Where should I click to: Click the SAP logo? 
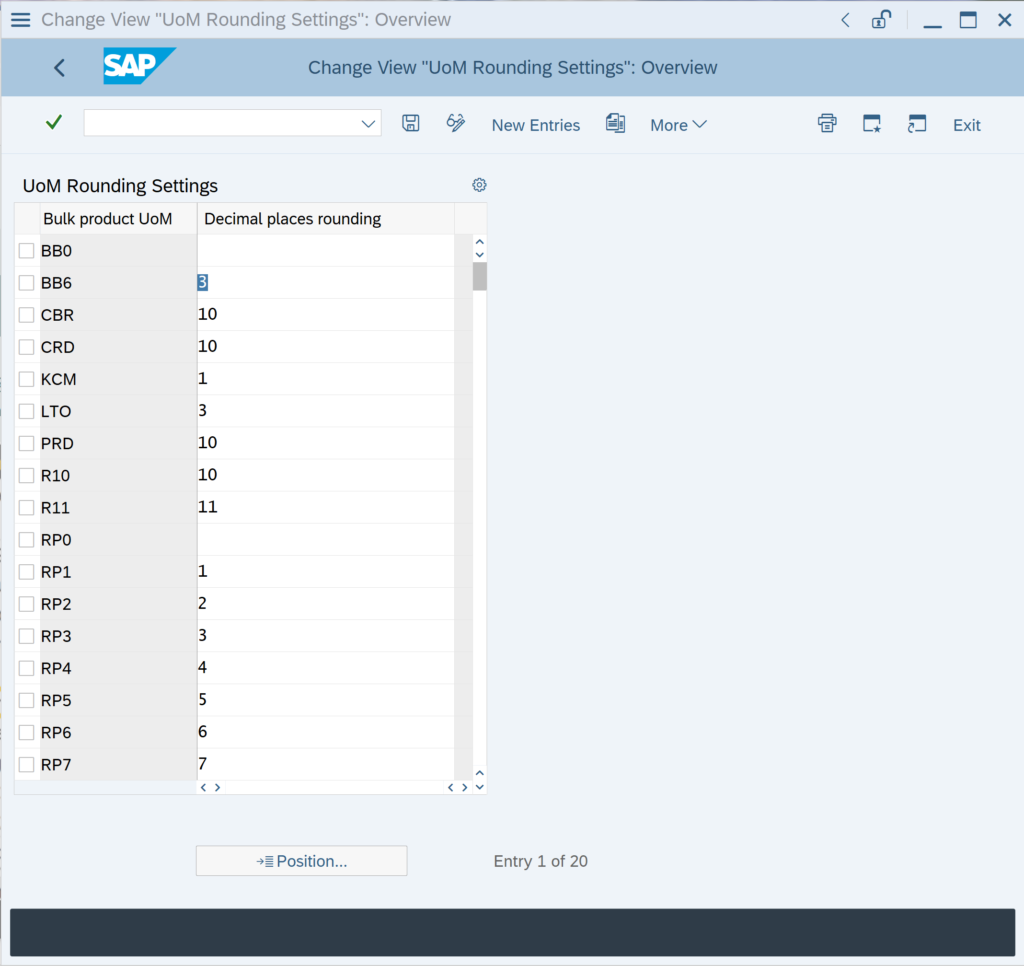pos(139,66)
